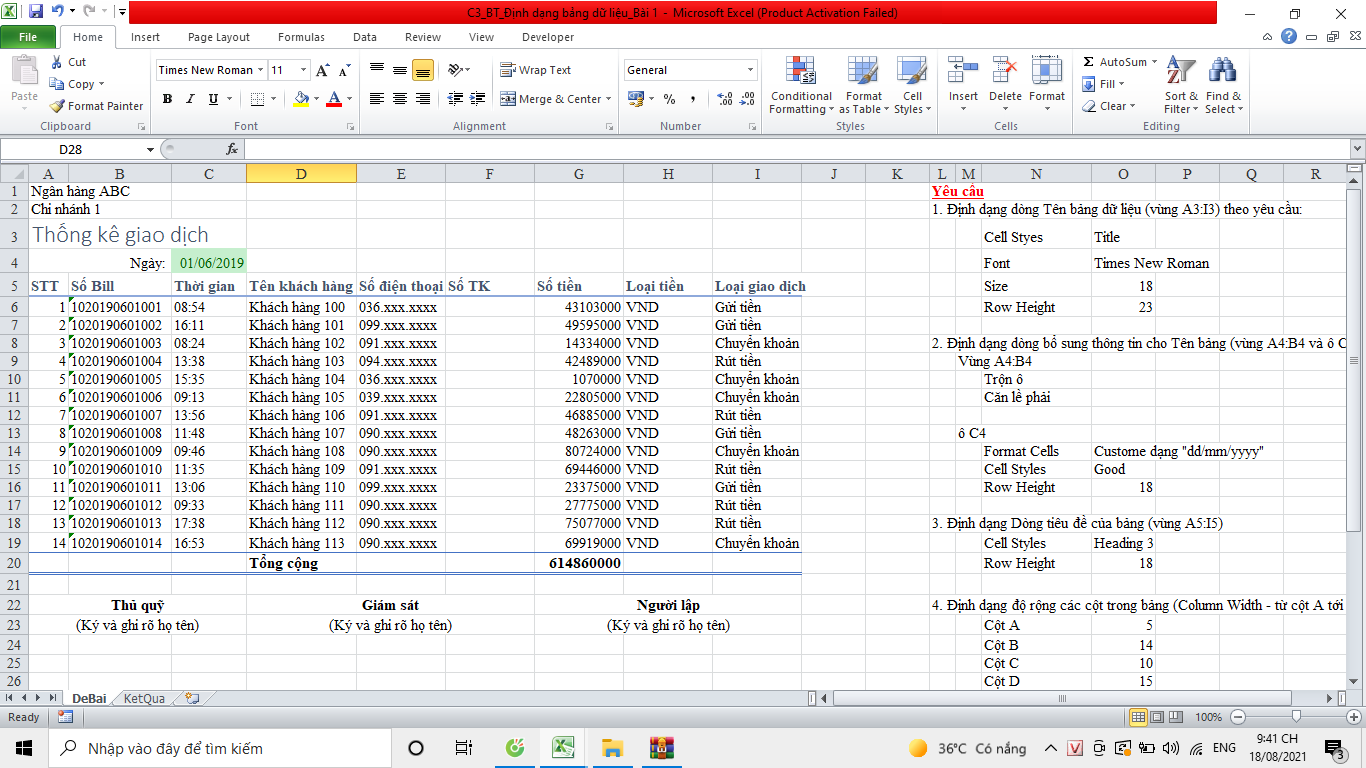Toggle Bottom Align button
This screenshot has width=1366, height=768.
tap(422, 70)
